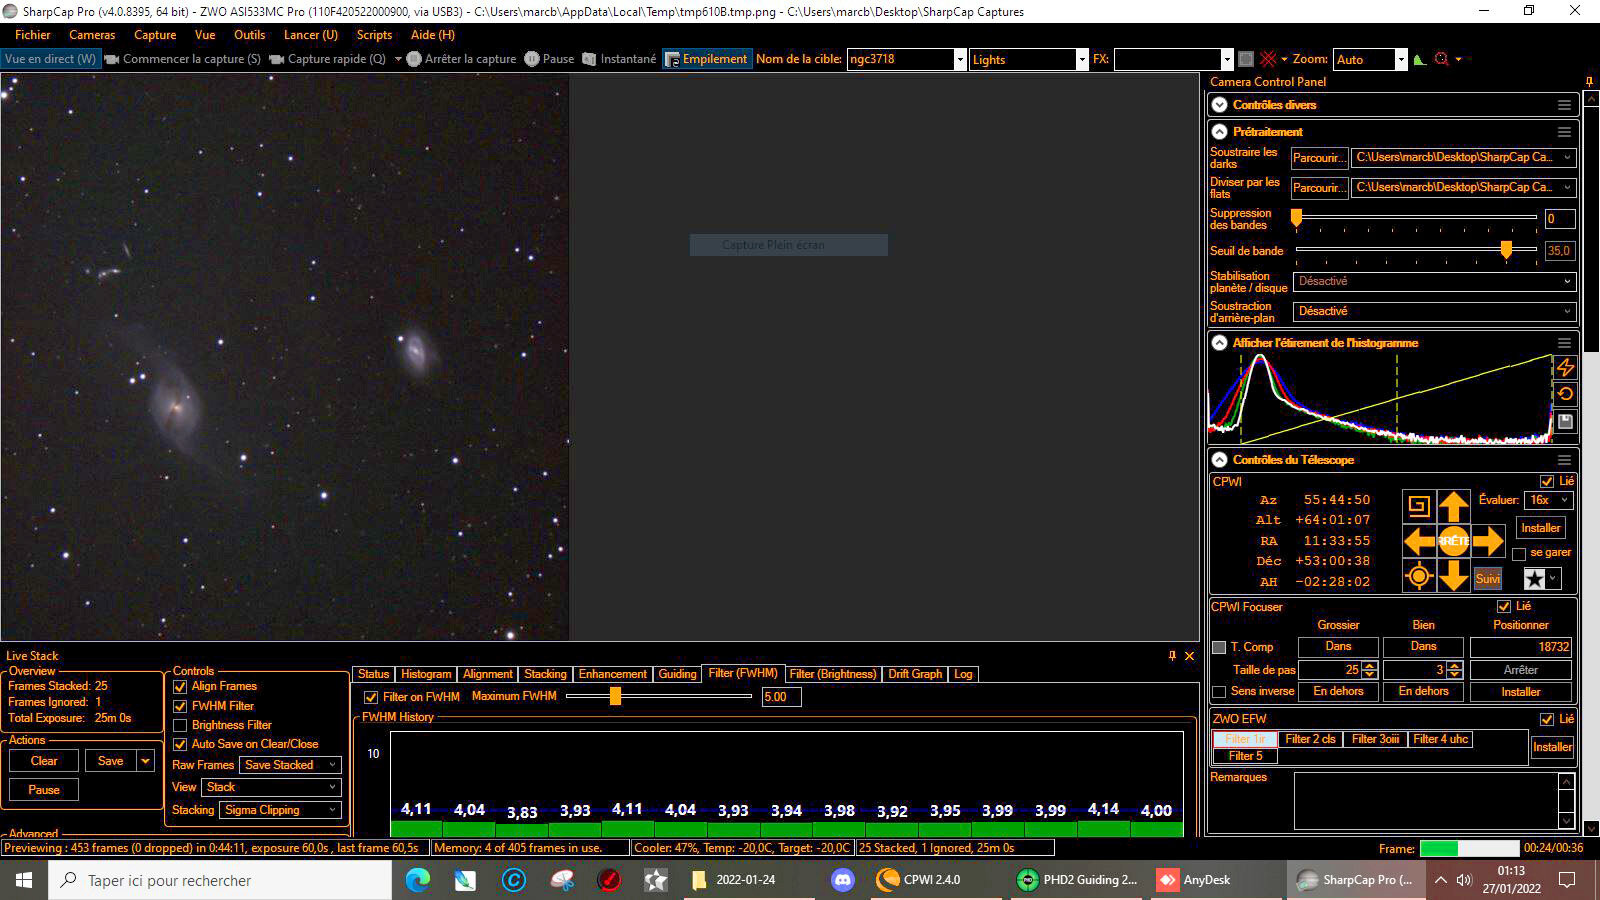This screenshot has width=1600, height=900.
Task: Toggle the ZWO EFW Lié checkbox
Action: pyautogui.click(x=1547, y=719)
